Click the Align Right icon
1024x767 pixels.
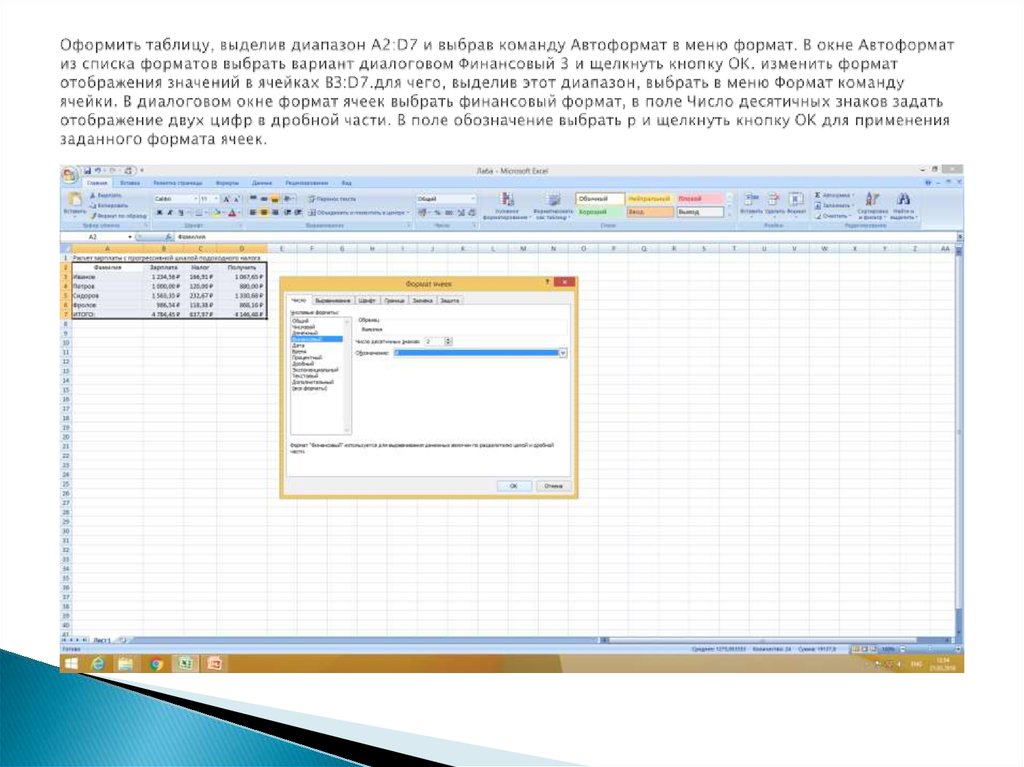[x=276, y=212]
